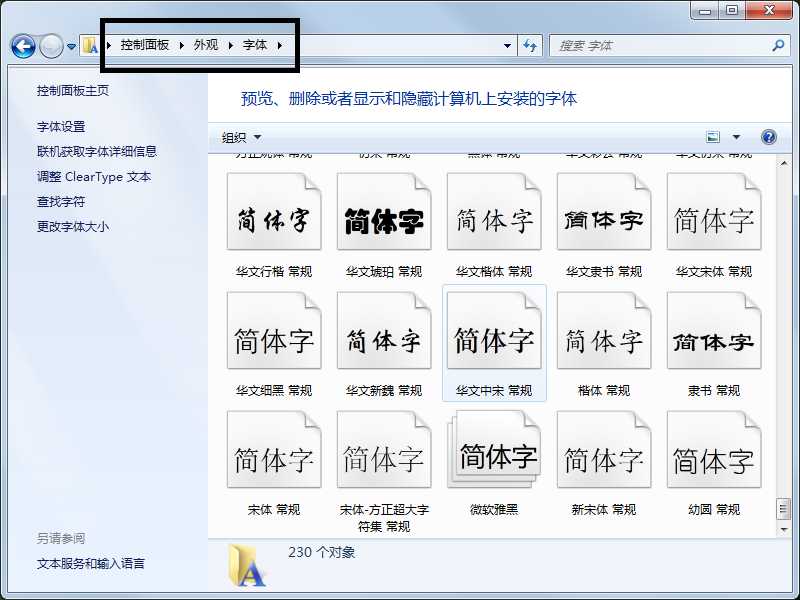Open the recent pages arrow beside Forward
Image resolution: width=800 pixels, height=600 pixels.
[x=71, y=46]
